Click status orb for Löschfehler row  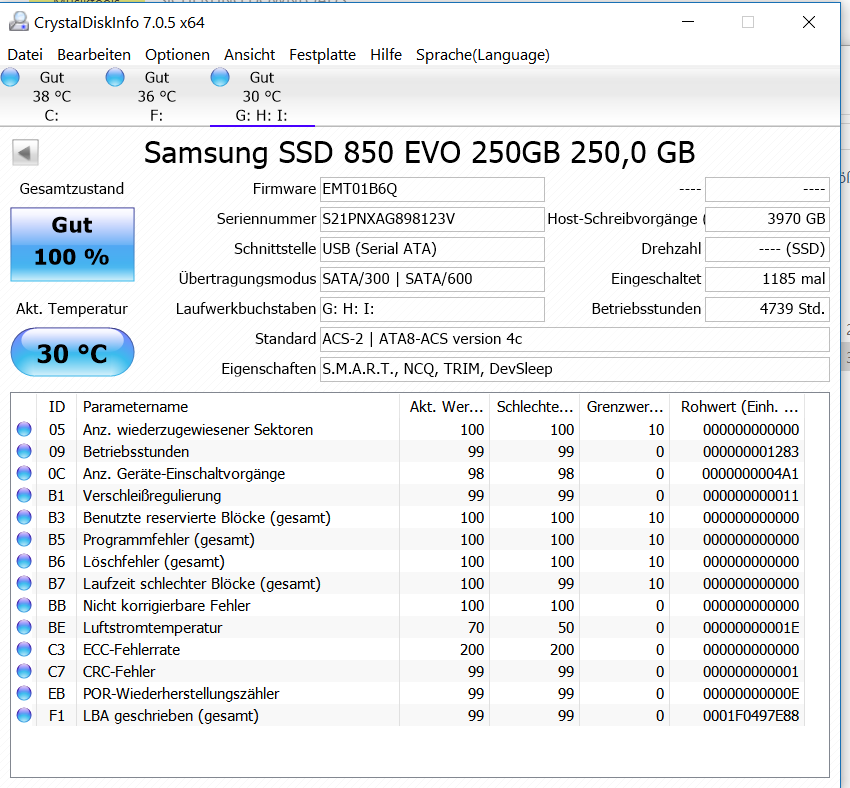[x=24, y=561]
